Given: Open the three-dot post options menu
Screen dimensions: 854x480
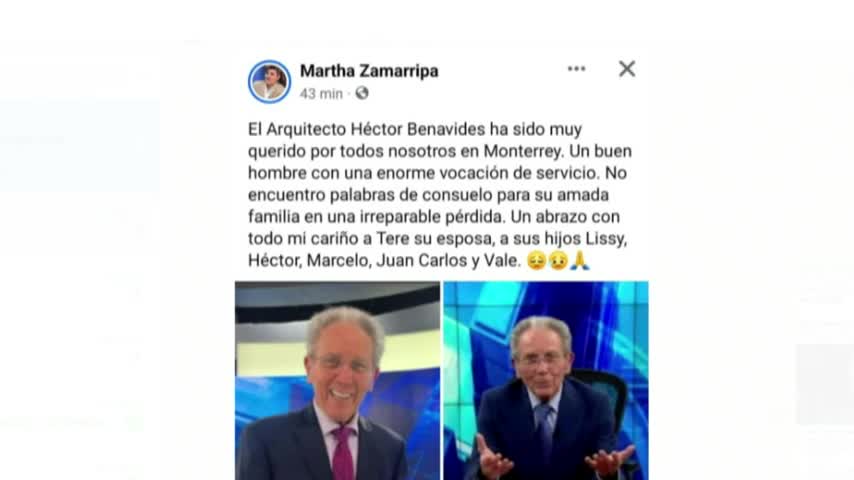Looking at the screenshot, I should tap(576, 69).
